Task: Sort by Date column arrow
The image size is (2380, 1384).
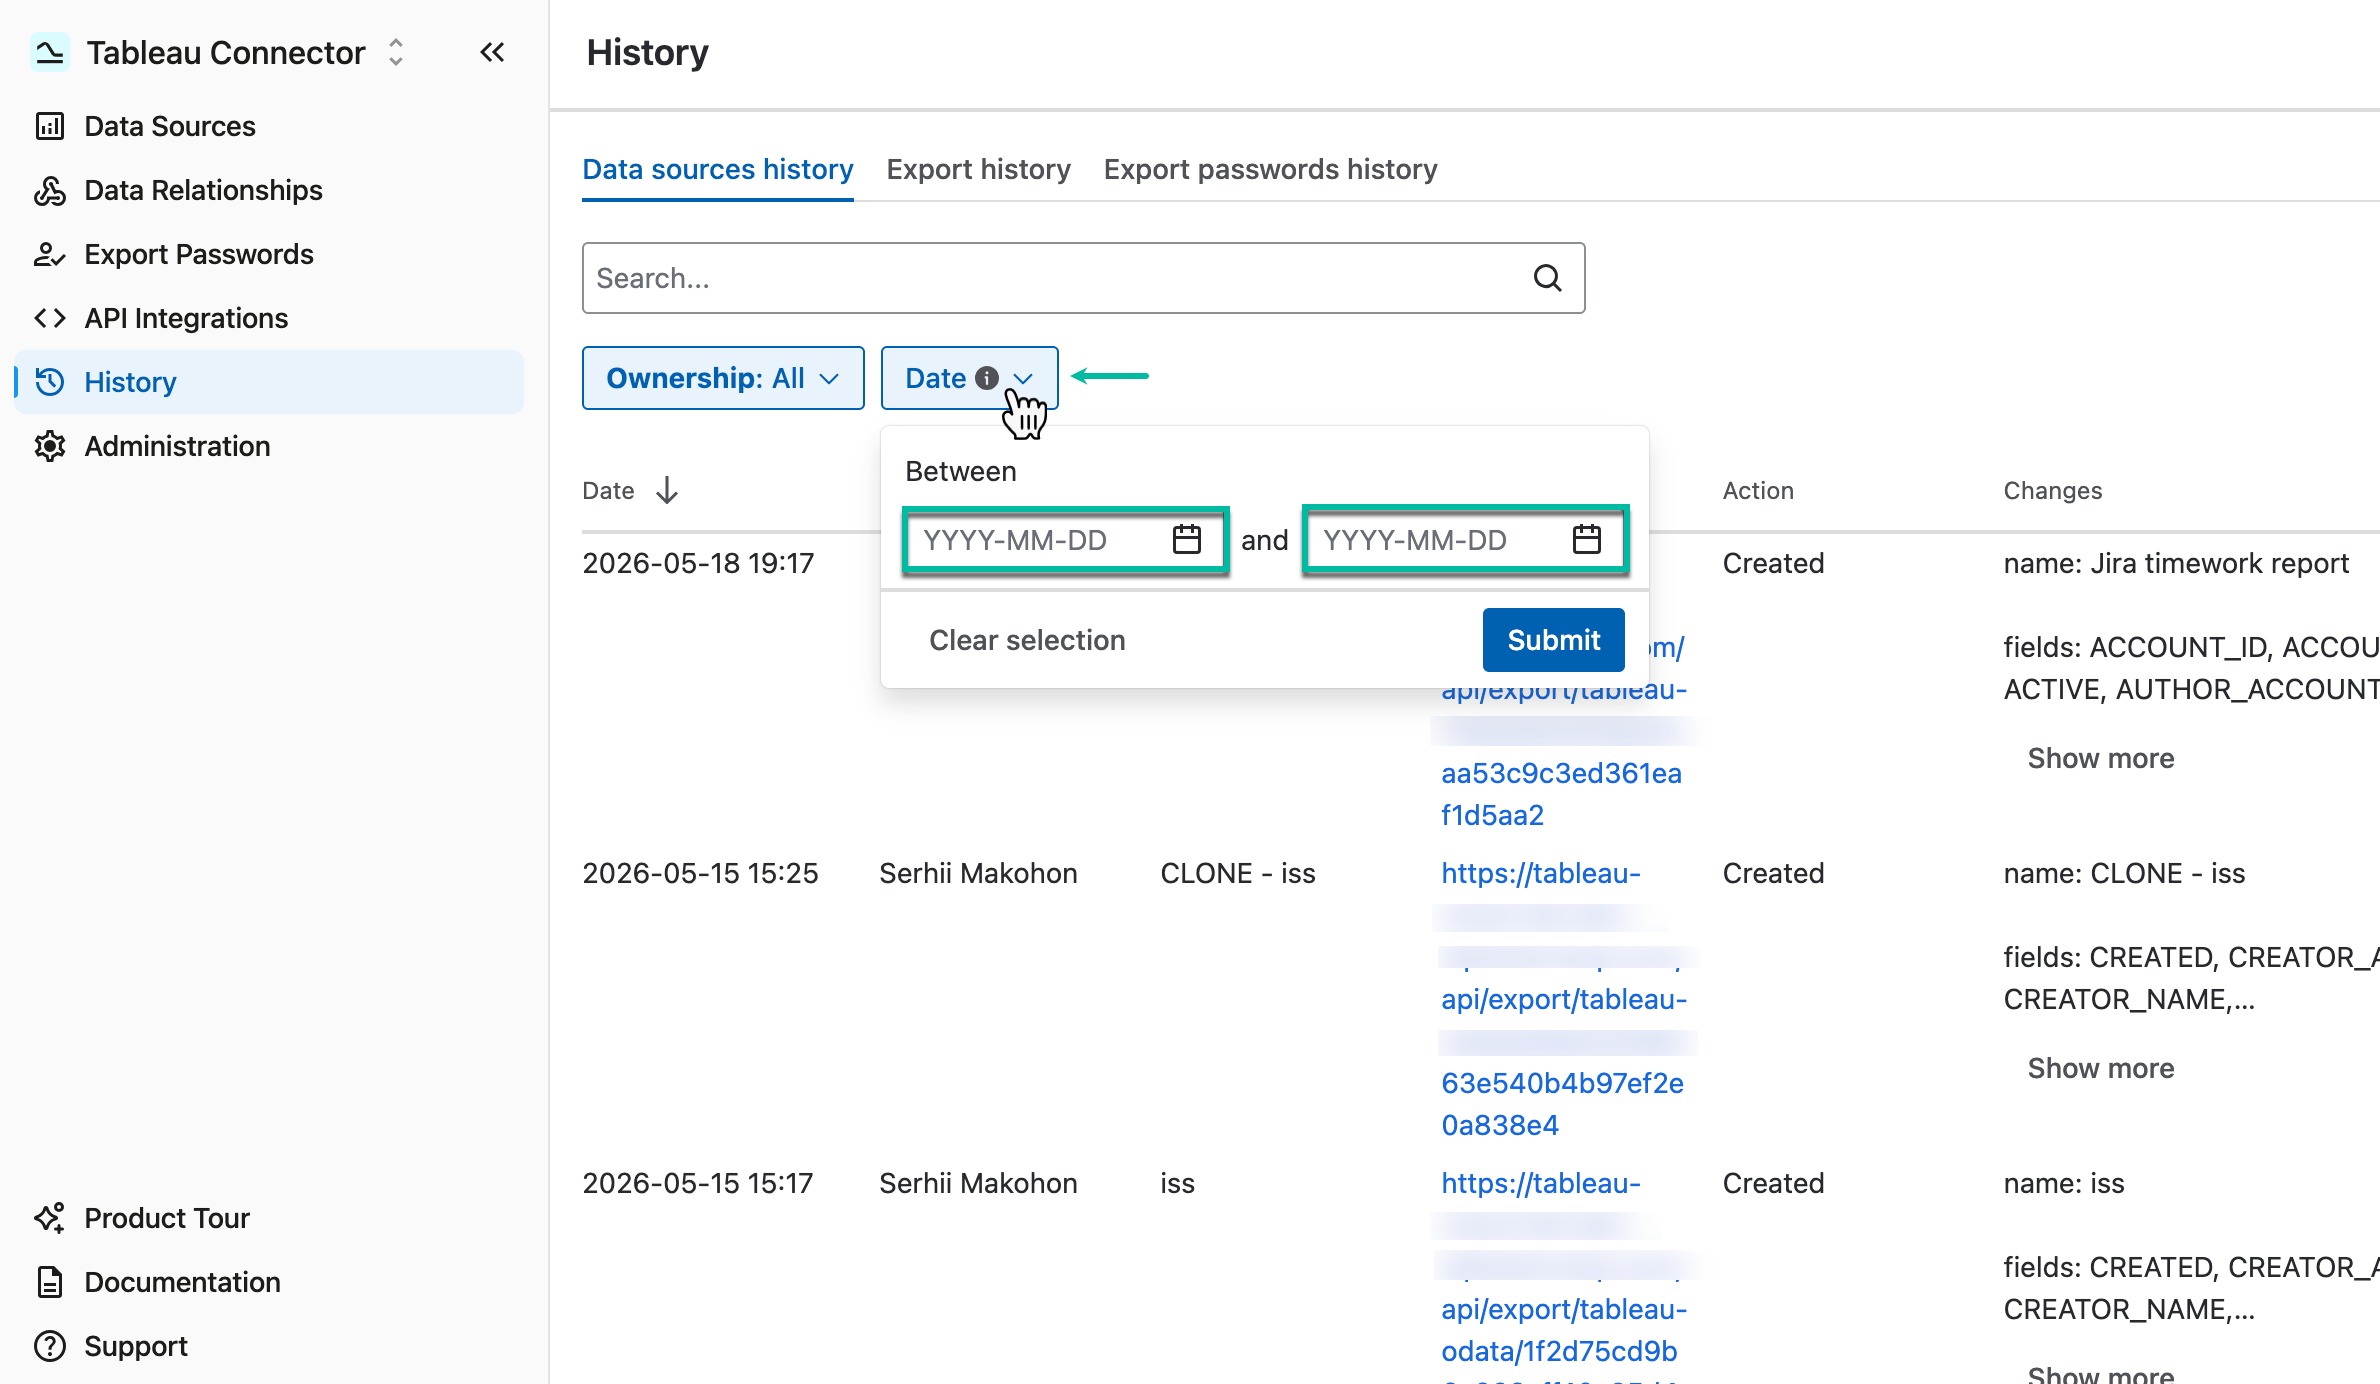Action: click(x=667, y=491)
